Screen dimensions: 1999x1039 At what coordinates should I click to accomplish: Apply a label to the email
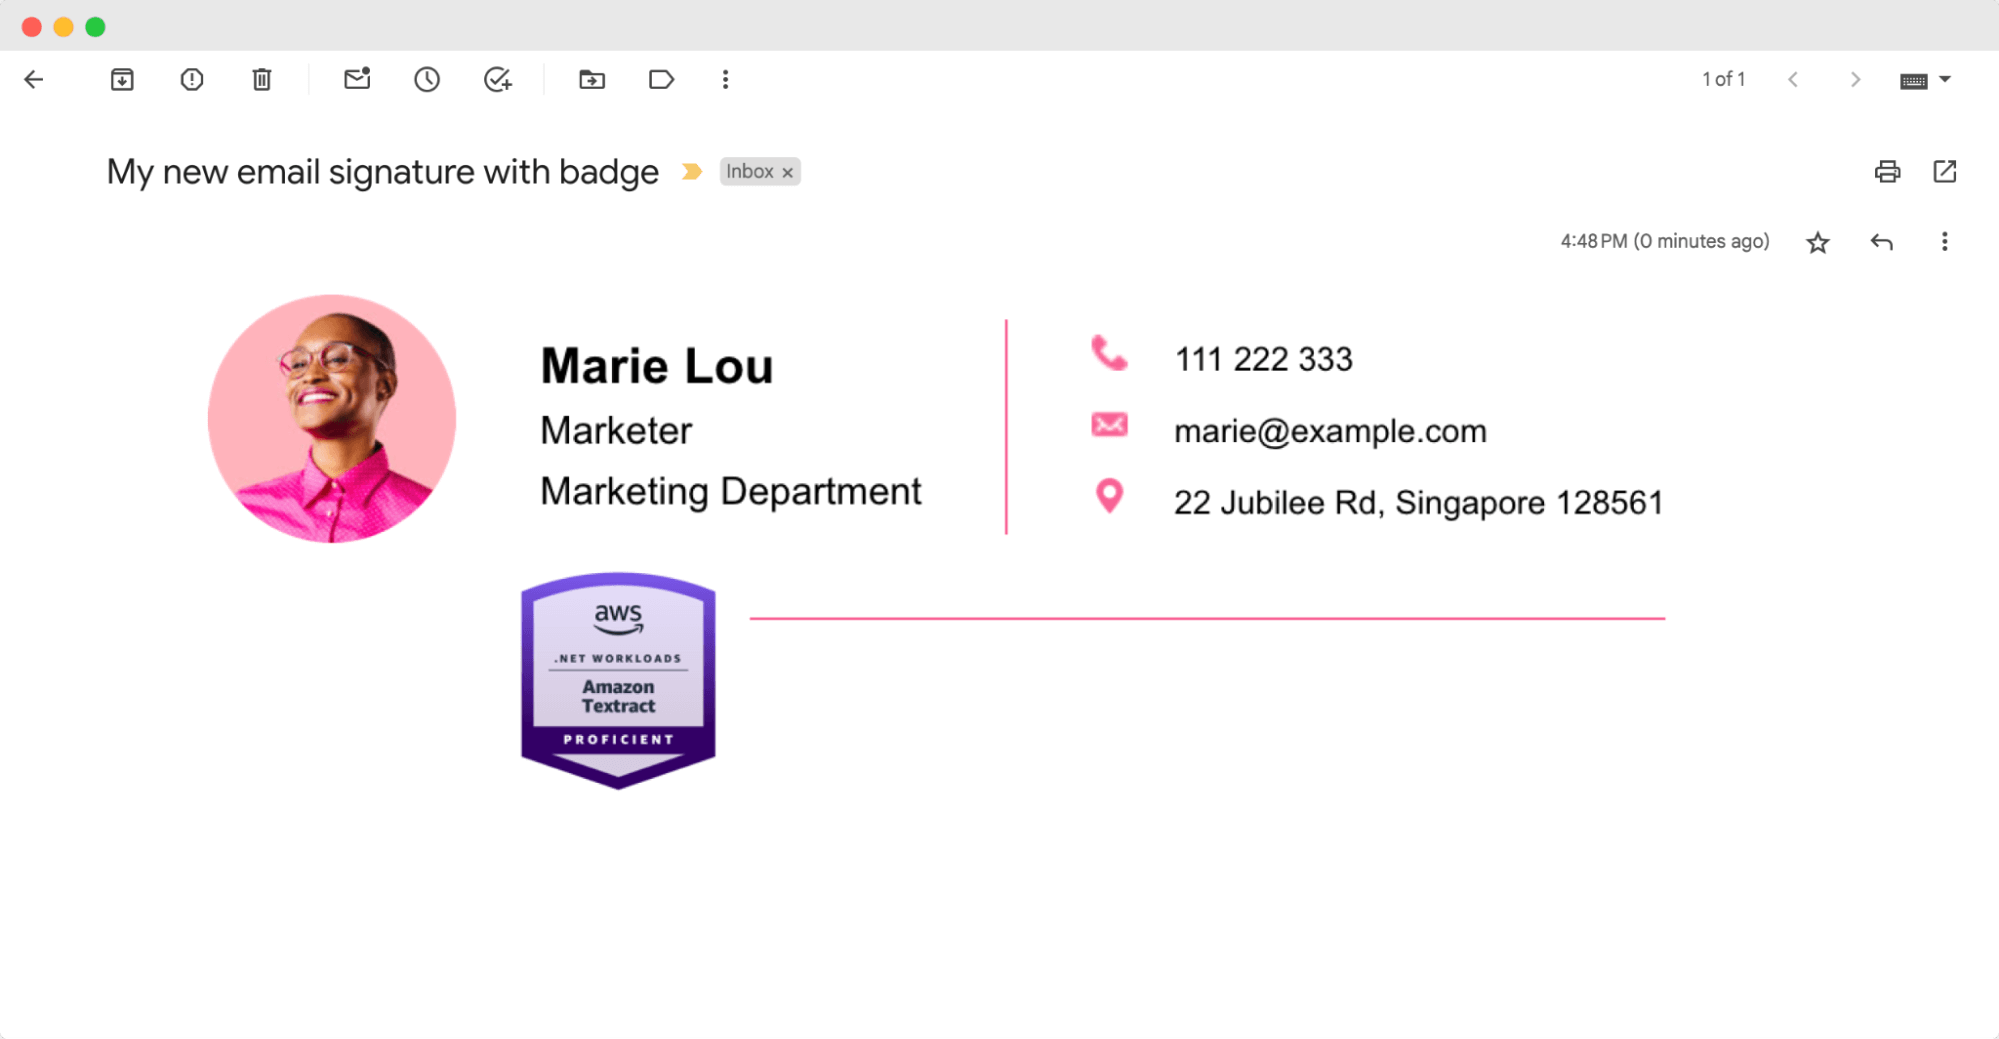click(x=661, y=79)
